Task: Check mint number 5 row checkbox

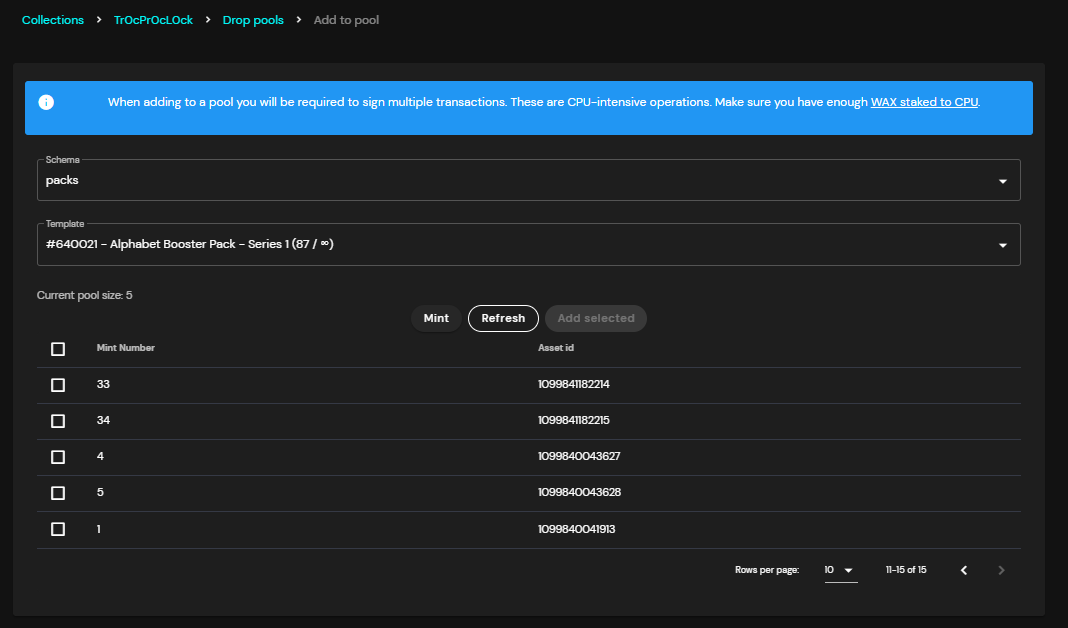Action: tap(58, 492)
